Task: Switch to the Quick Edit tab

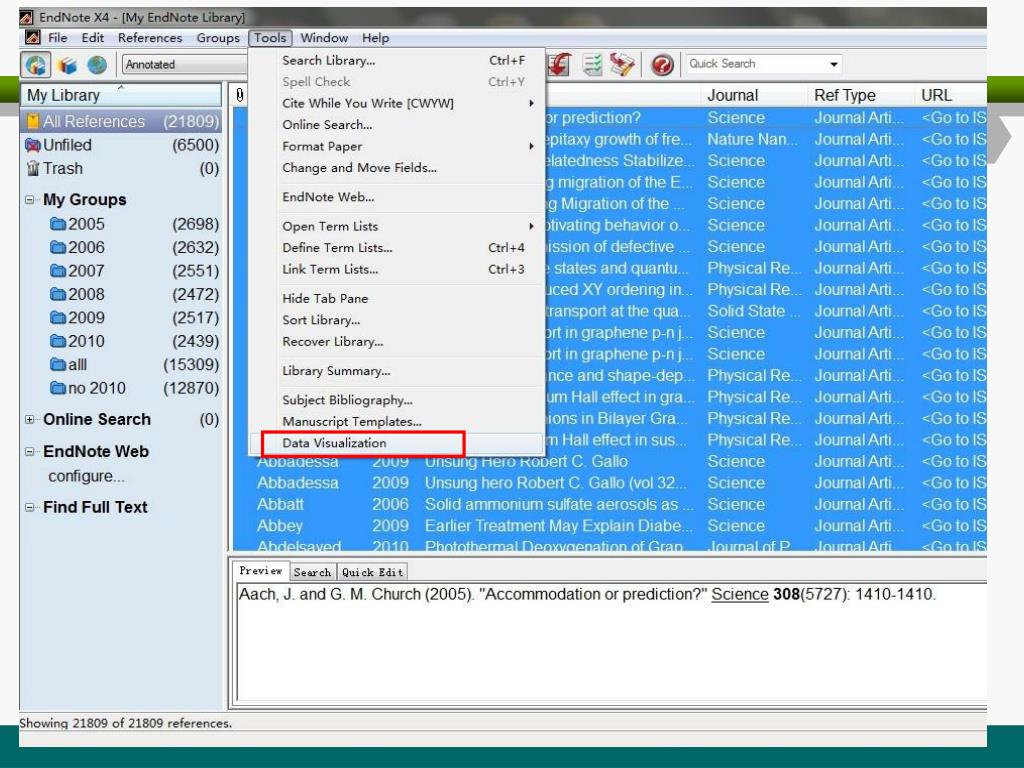Action: point(372,572)
